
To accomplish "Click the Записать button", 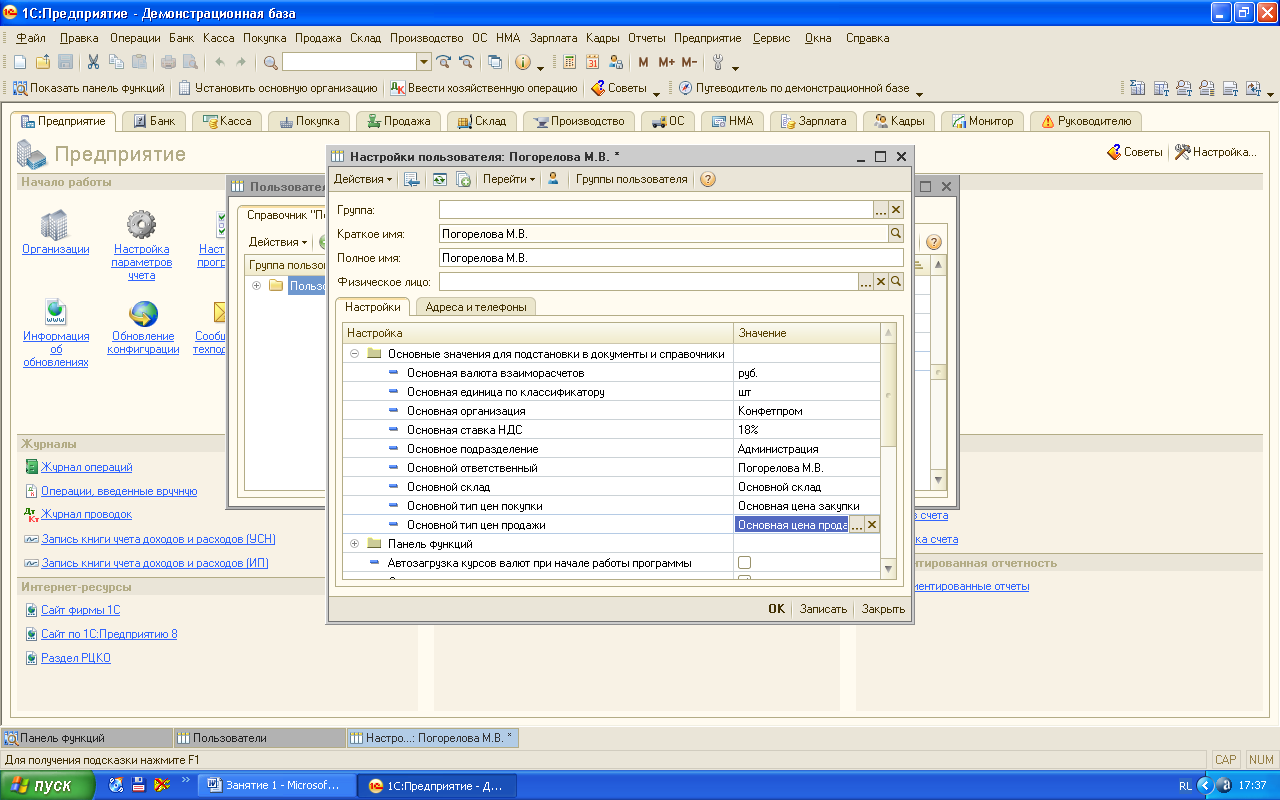I will [x=823, y=609].
